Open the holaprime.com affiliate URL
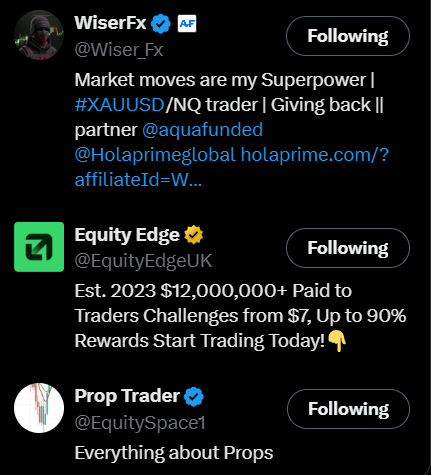 pyautogui.click(x=232, y=167)
